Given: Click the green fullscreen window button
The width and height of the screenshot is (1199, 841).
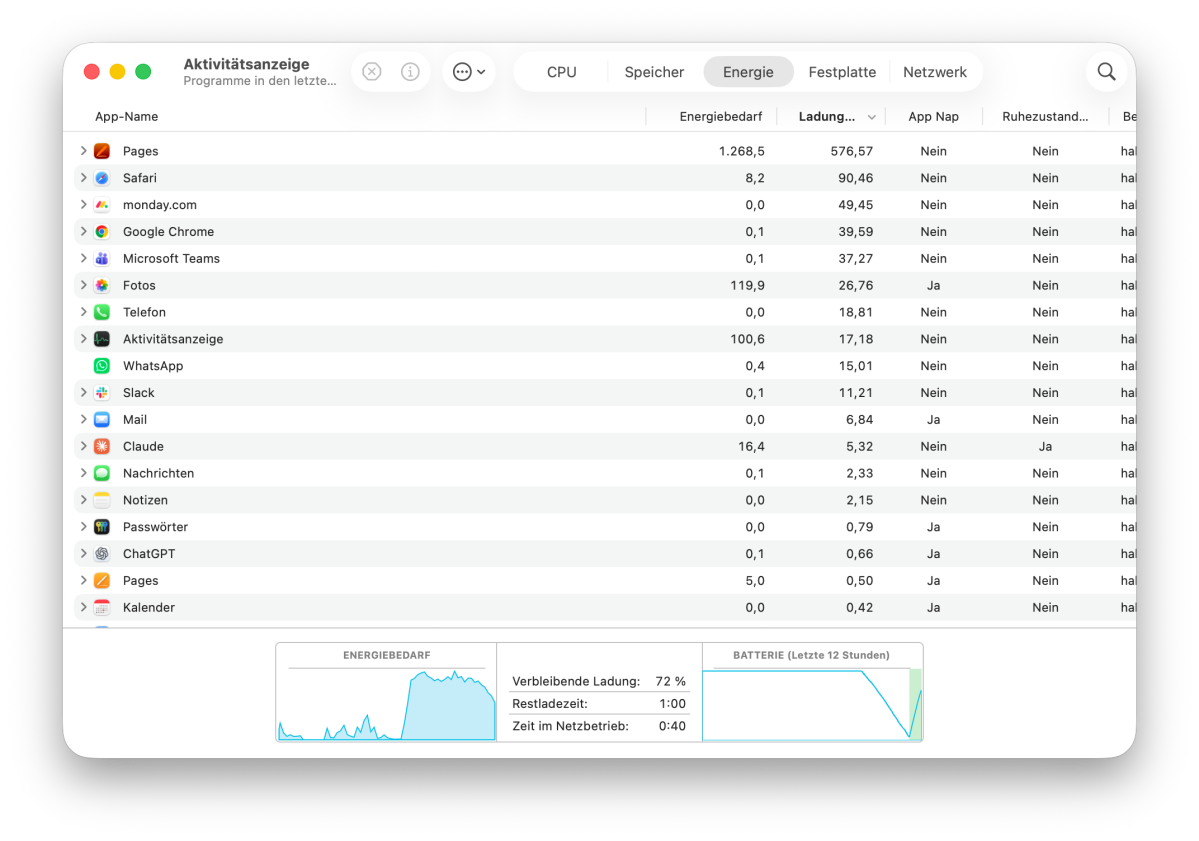Looking at the screenshot, I should click(x=143, y=72).
